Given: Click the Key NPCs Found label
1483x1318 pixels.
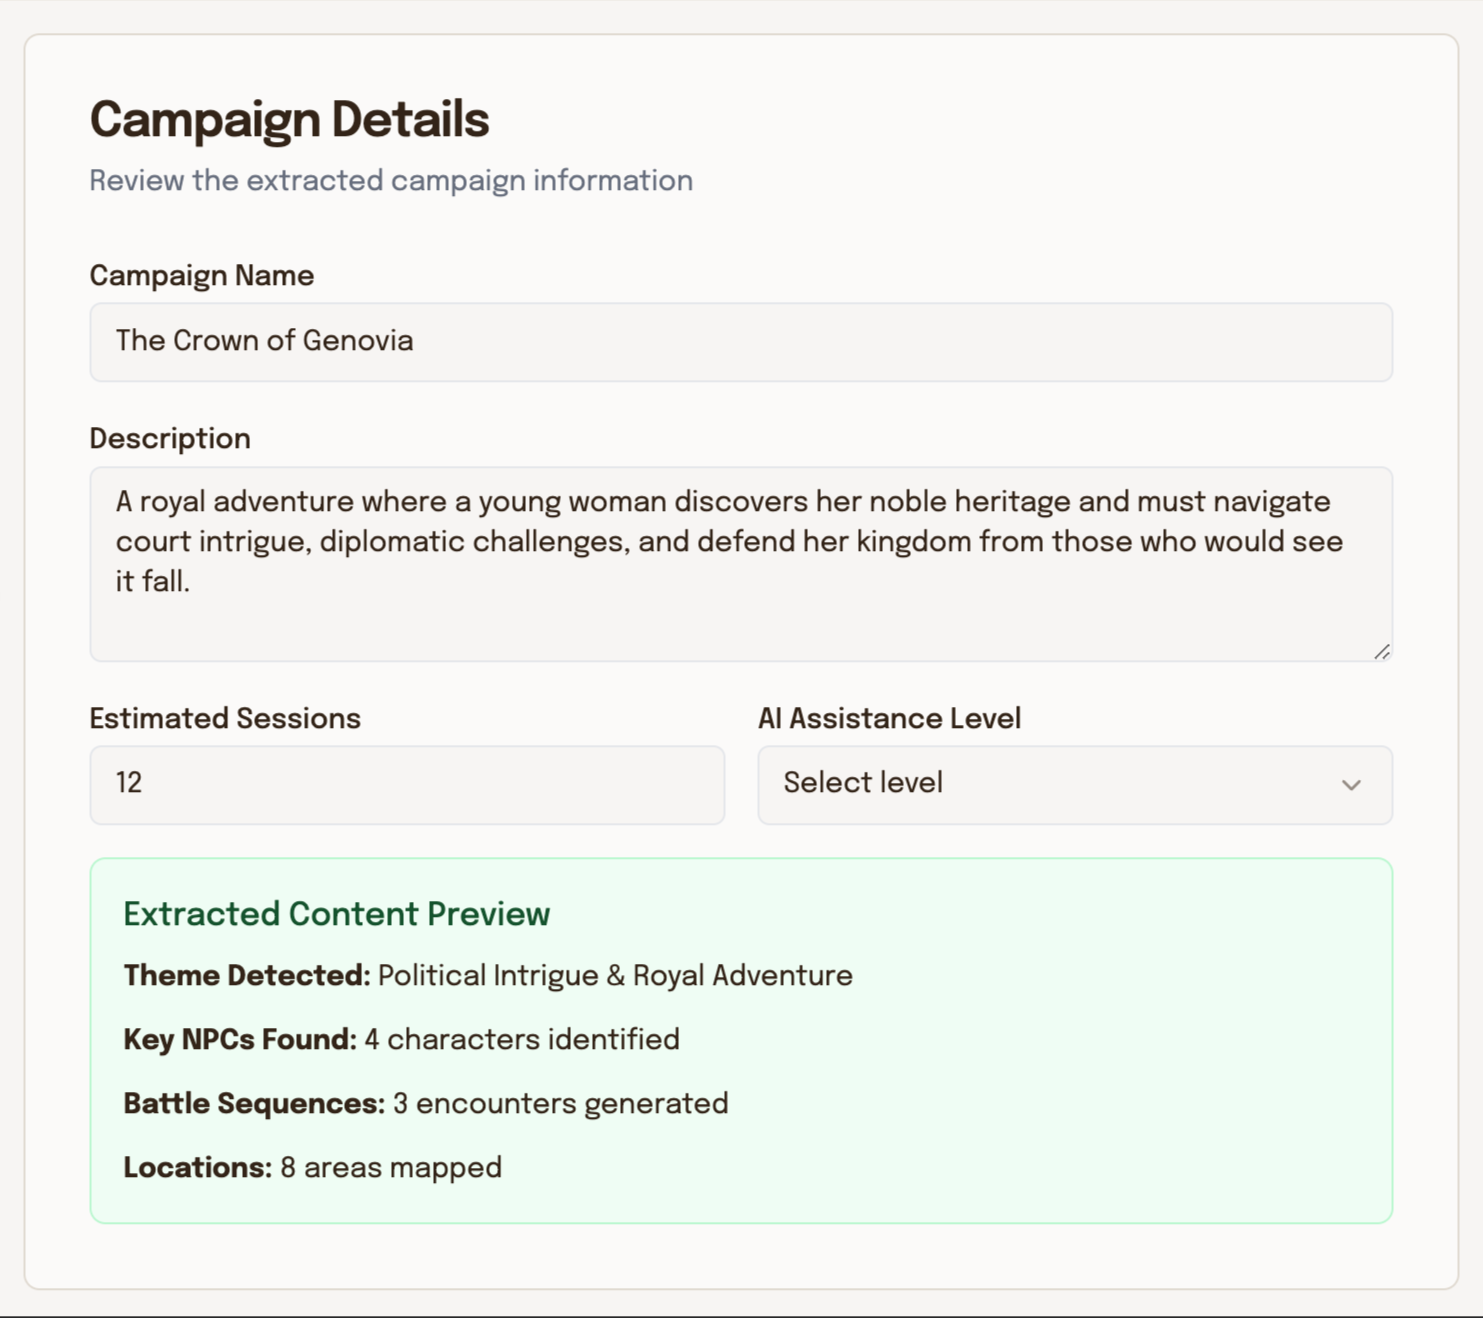Looking at the screenshot, I should [240, 1040].
